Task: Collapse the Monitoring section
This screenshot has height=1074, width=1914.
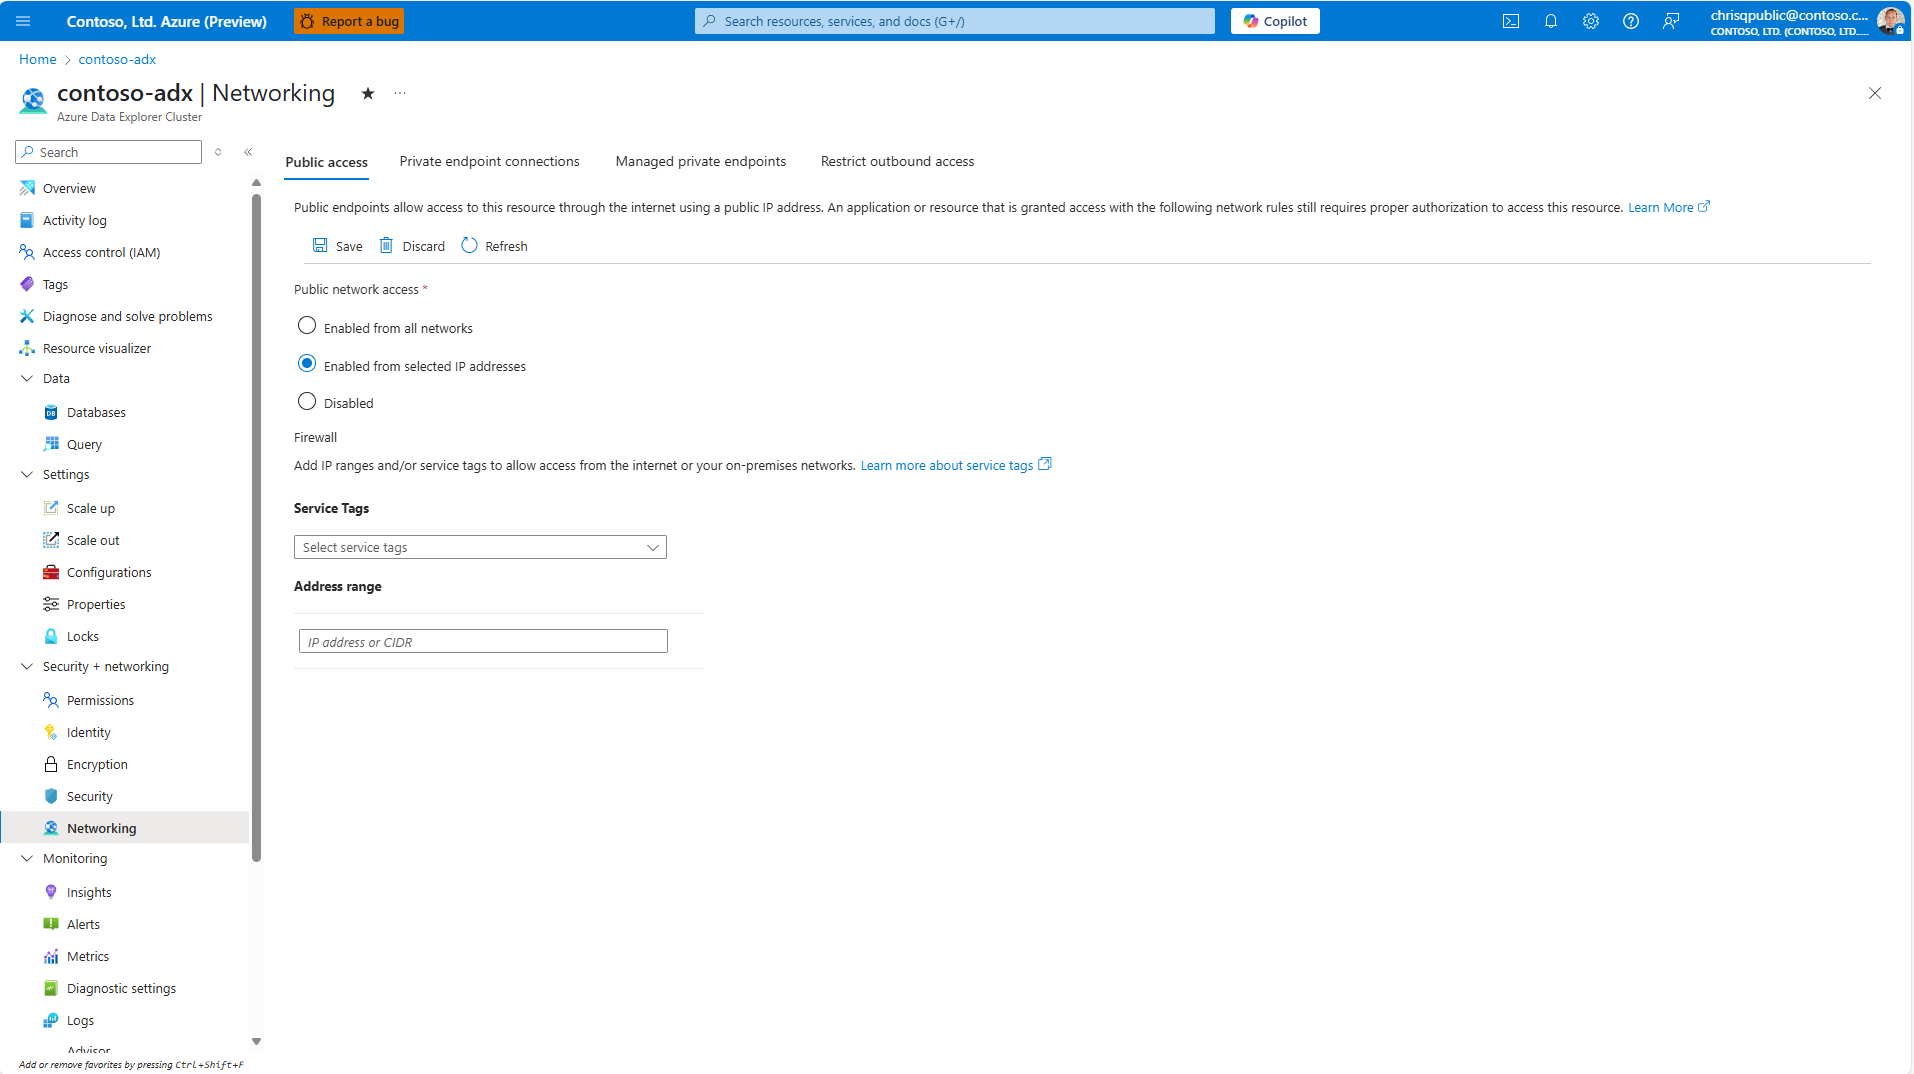Action: tap(26, 858)
